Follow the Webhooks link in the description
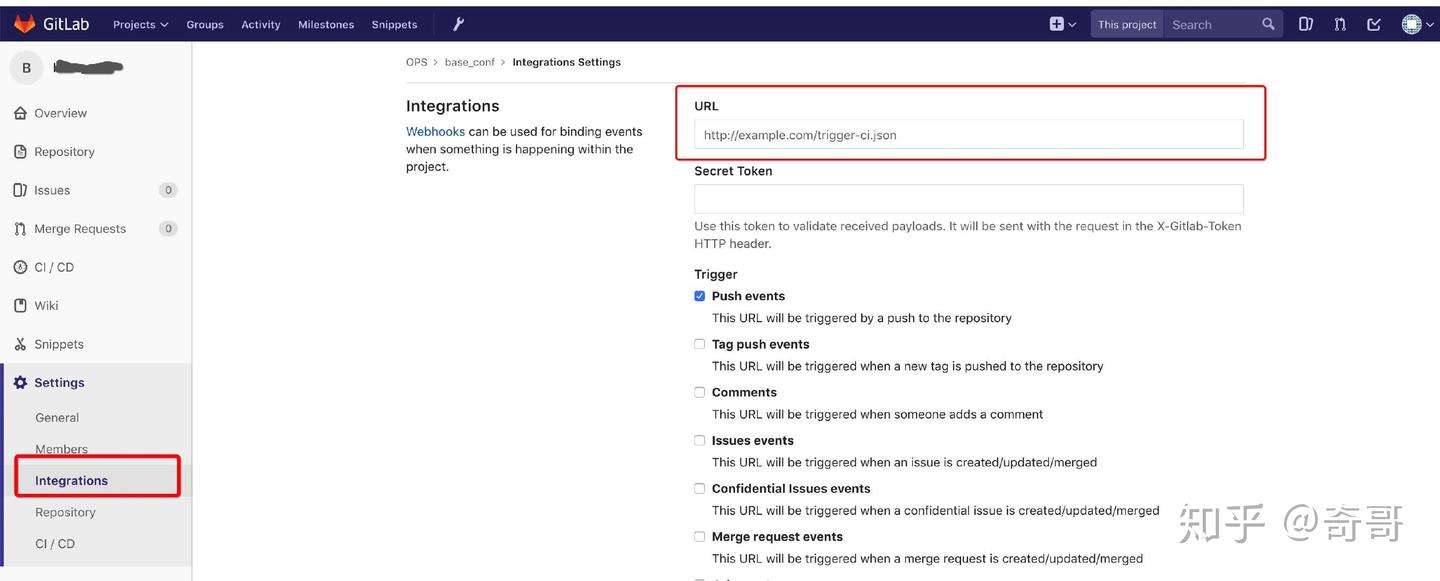Viewport: 1440px width, 581px height. pos(434,131)
